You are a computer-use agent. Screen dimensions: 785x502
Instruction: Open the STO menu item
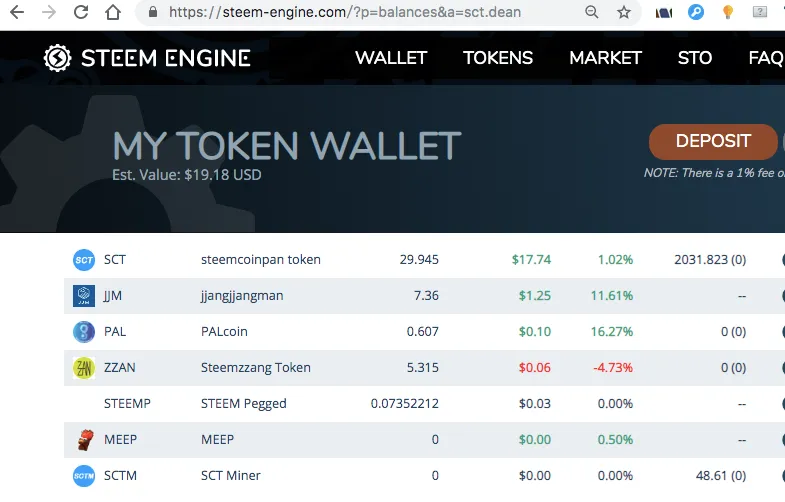(695, 58)
